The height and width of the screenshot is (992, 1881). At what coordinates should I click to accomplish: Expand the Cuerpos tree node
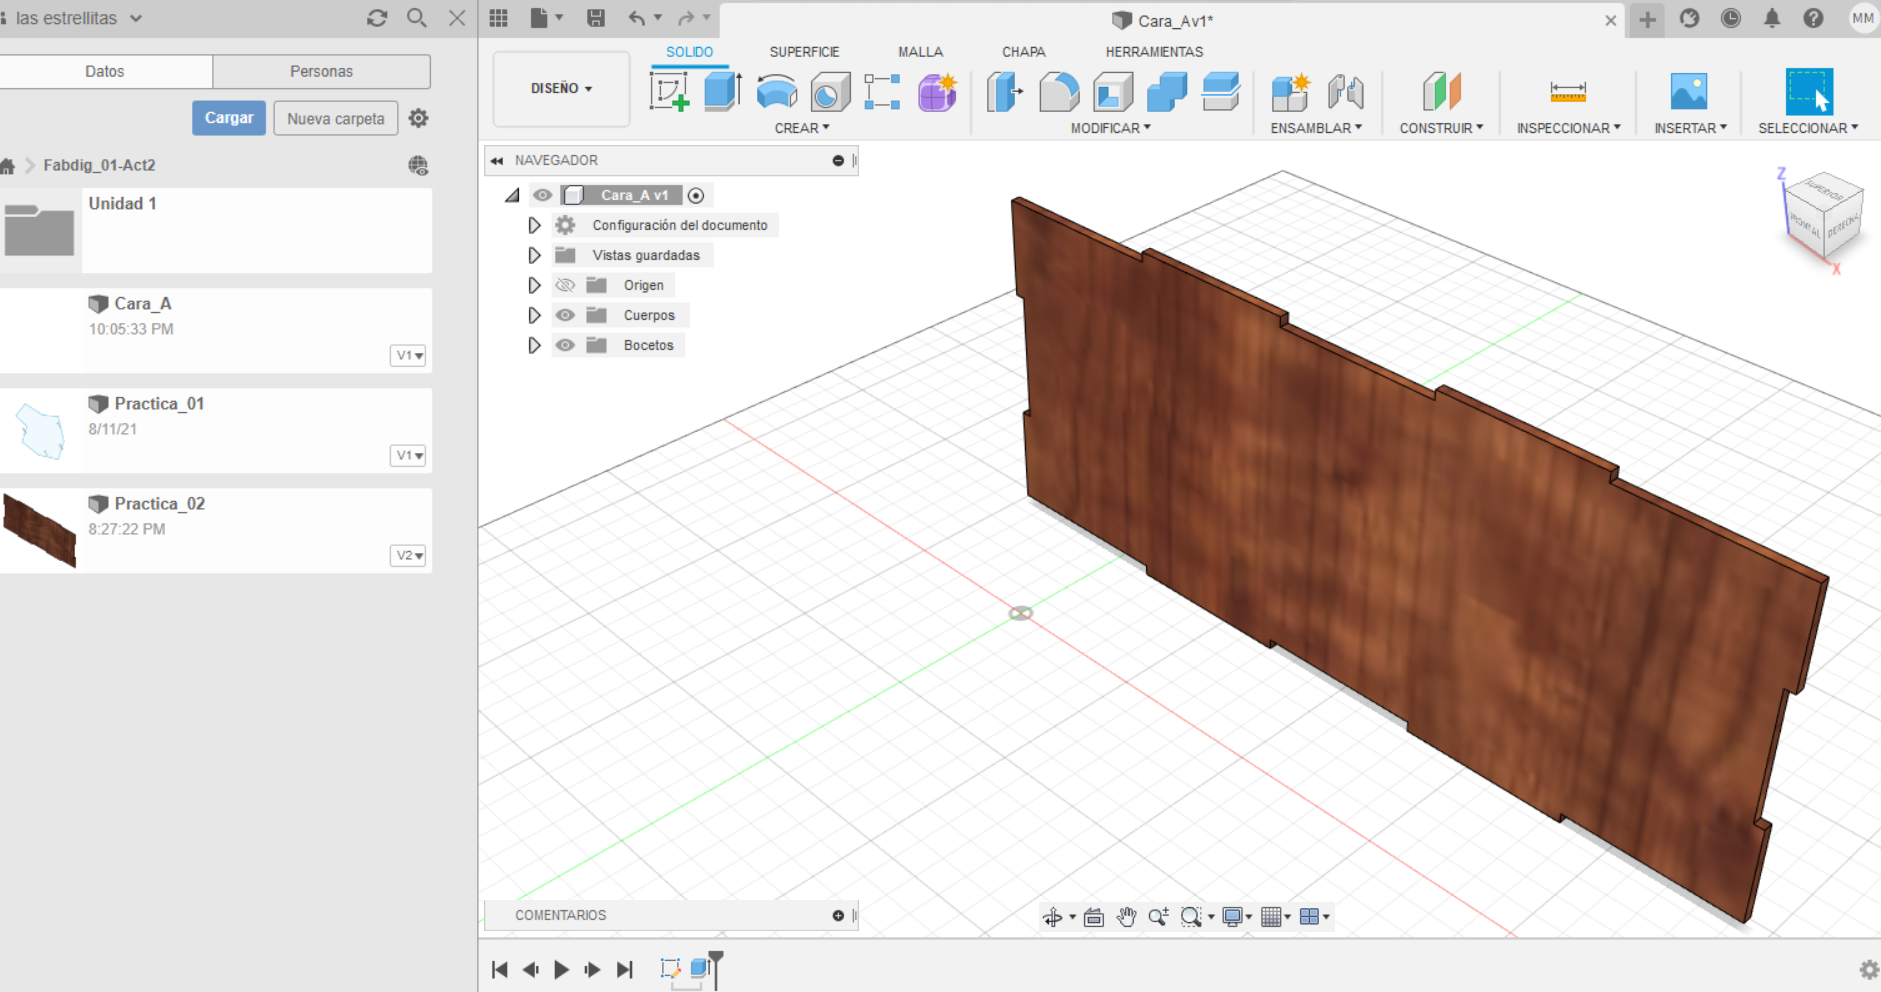click(x=534, y=315)
